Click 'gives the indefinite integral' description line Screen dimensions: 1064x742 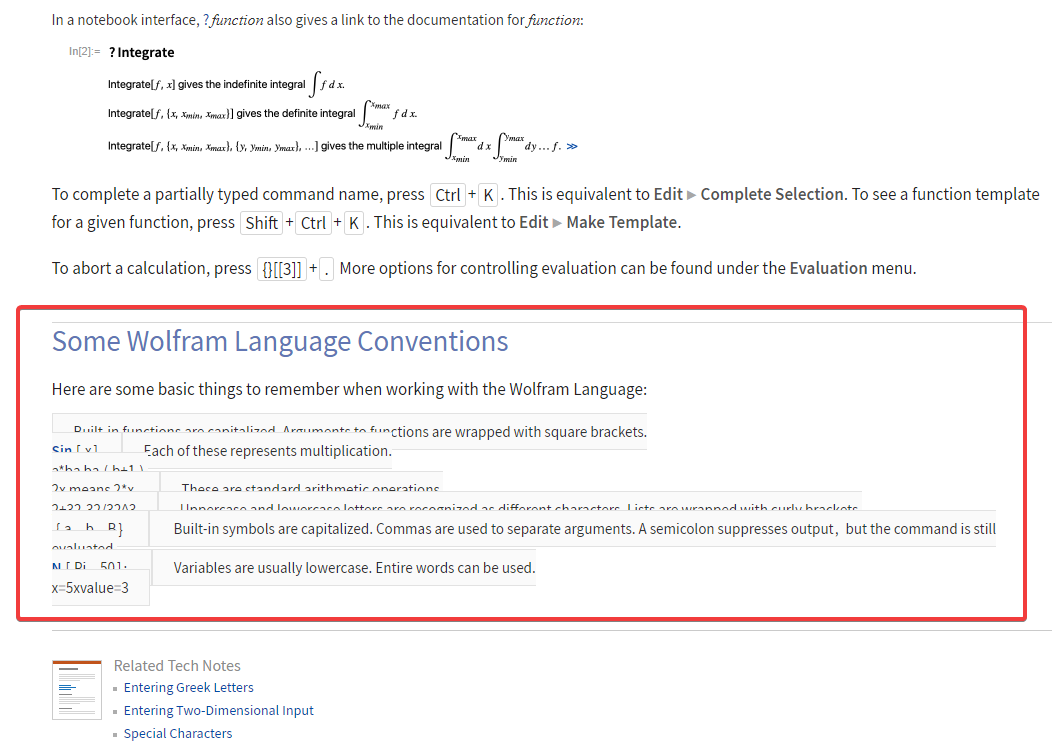tap(226, 85)
